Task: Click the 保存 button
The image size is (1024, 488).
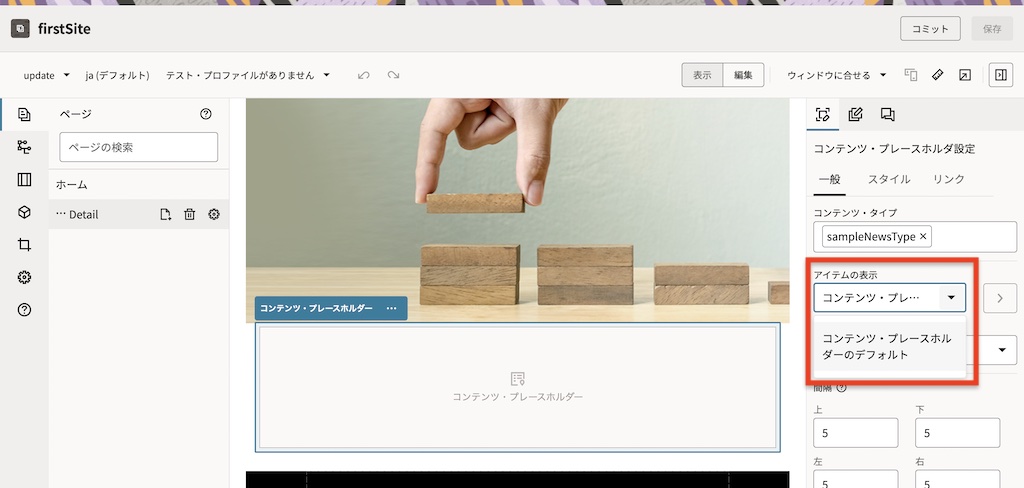Action: click(992, 29)
